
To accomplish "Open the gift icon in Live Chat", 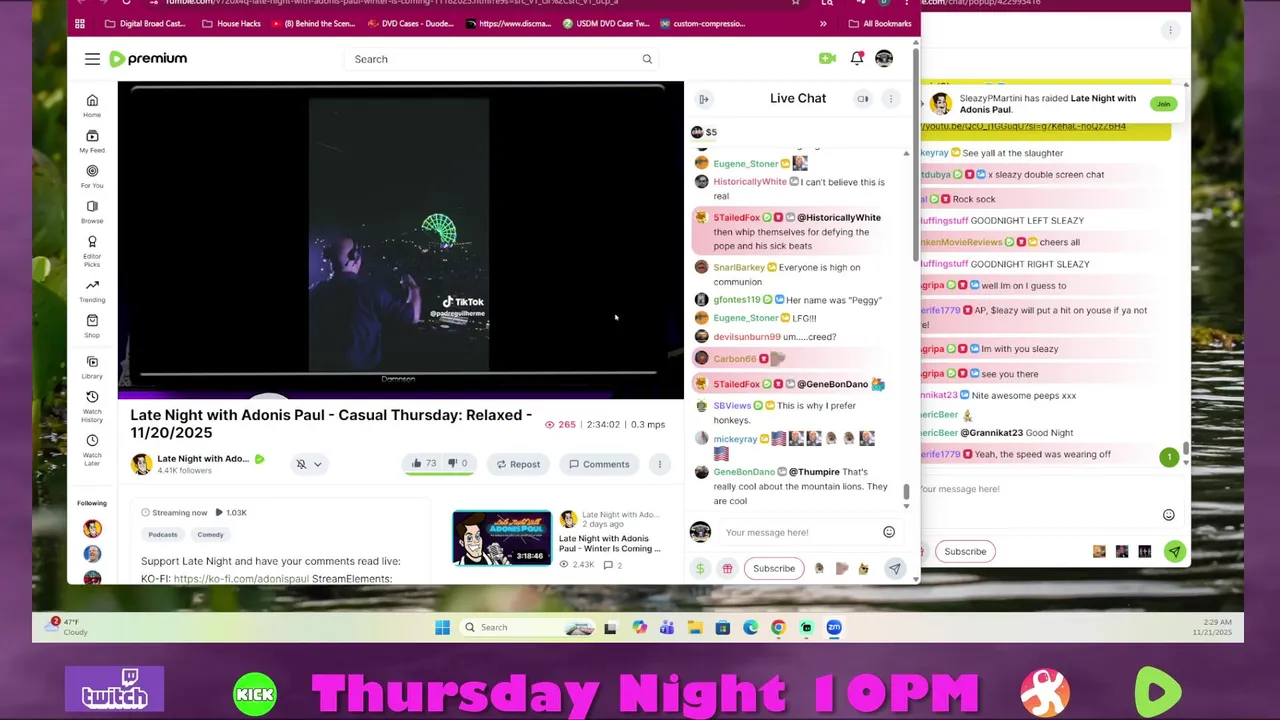I will click(727, 569).
